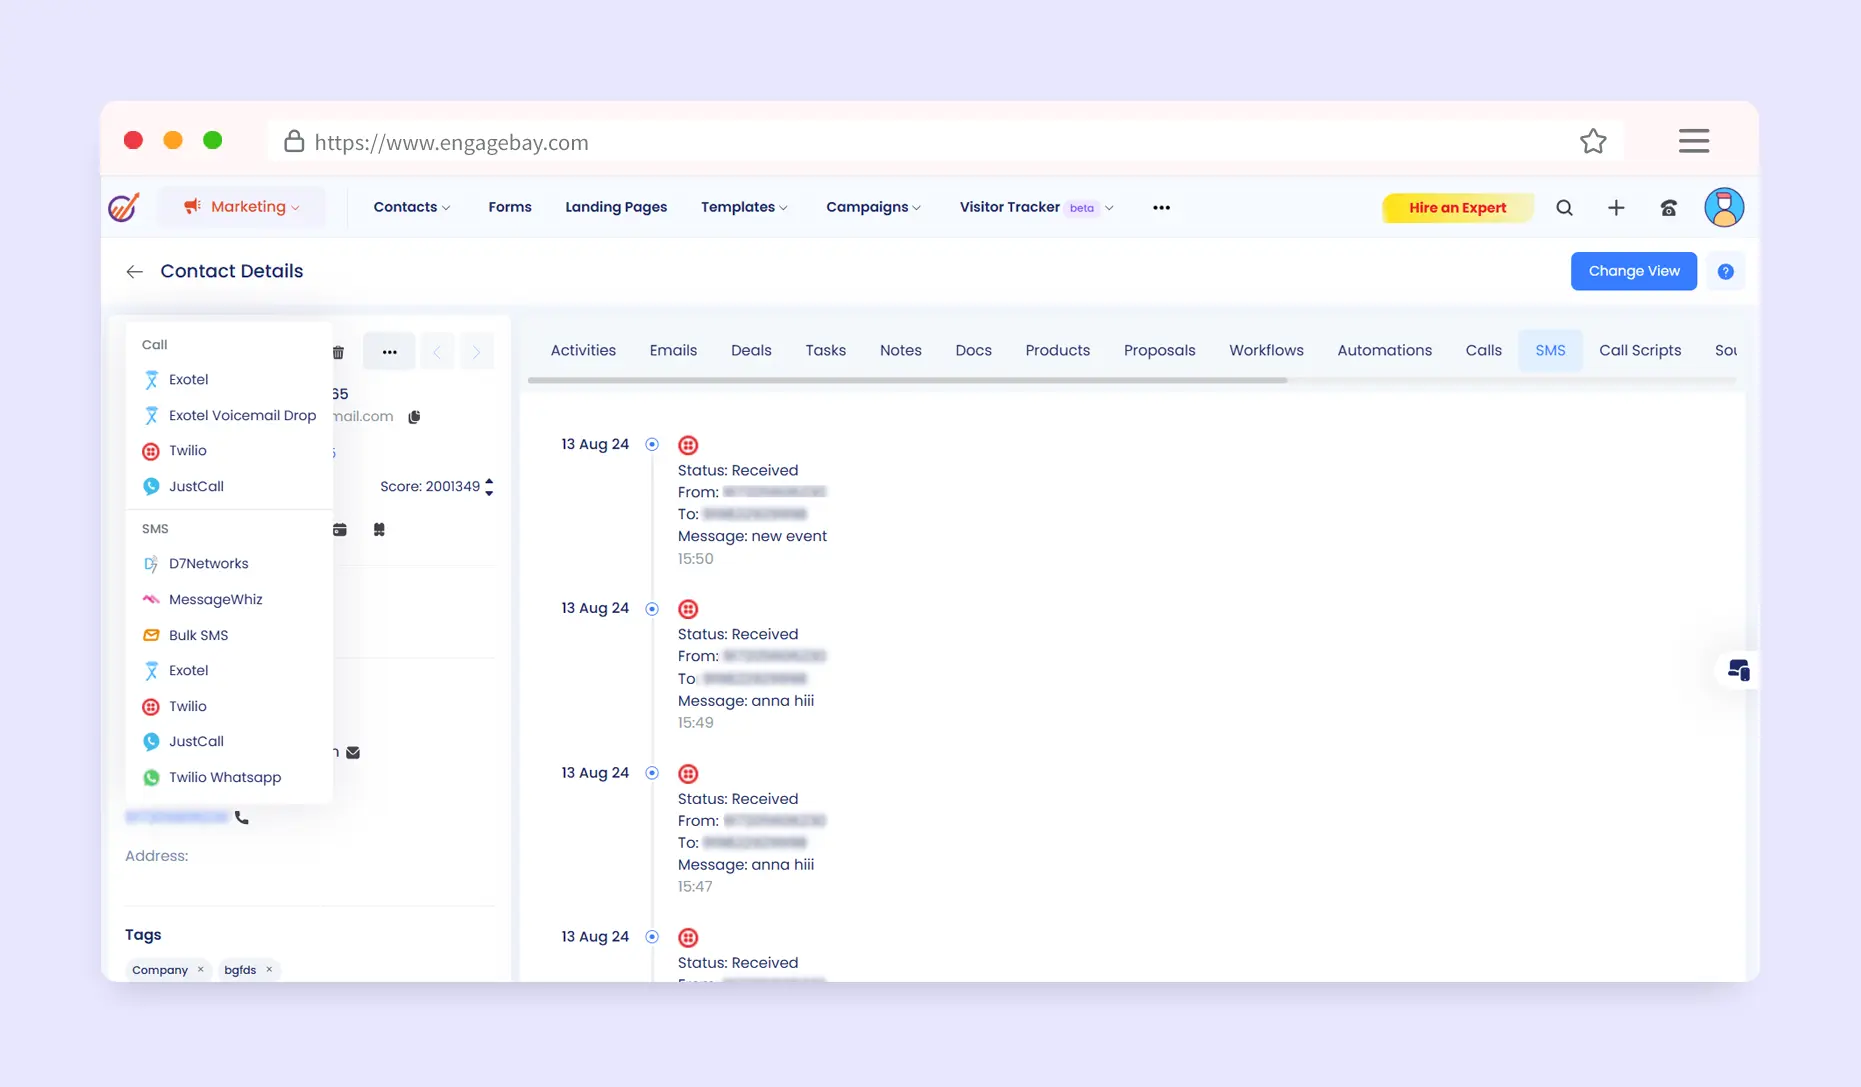The height and width of the screenshot is (1087, 1861).
Task: Click the user profile avatar
Action: point(1723,208)
